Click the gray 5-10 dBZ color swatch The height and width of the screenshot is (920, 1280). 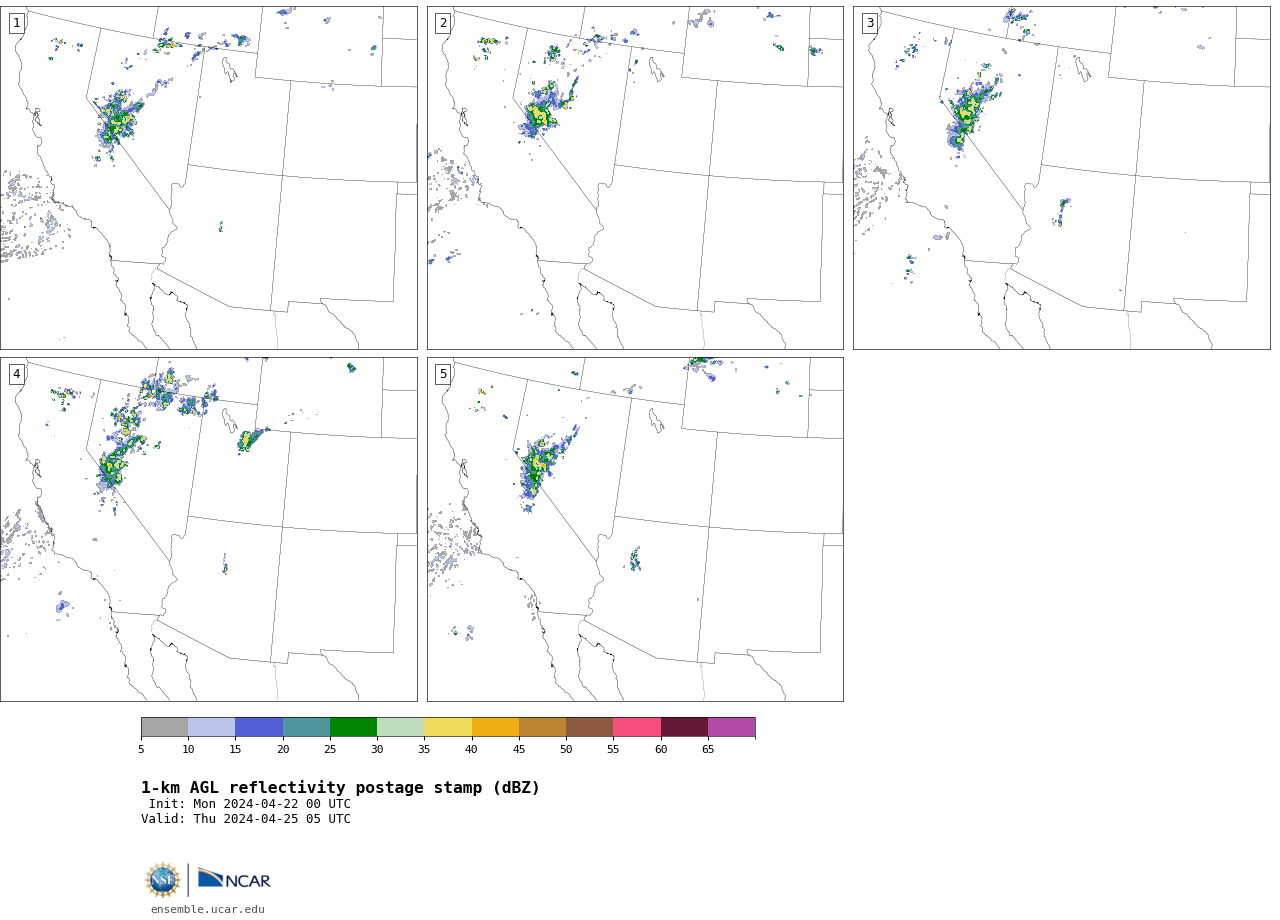coord(164,727)
